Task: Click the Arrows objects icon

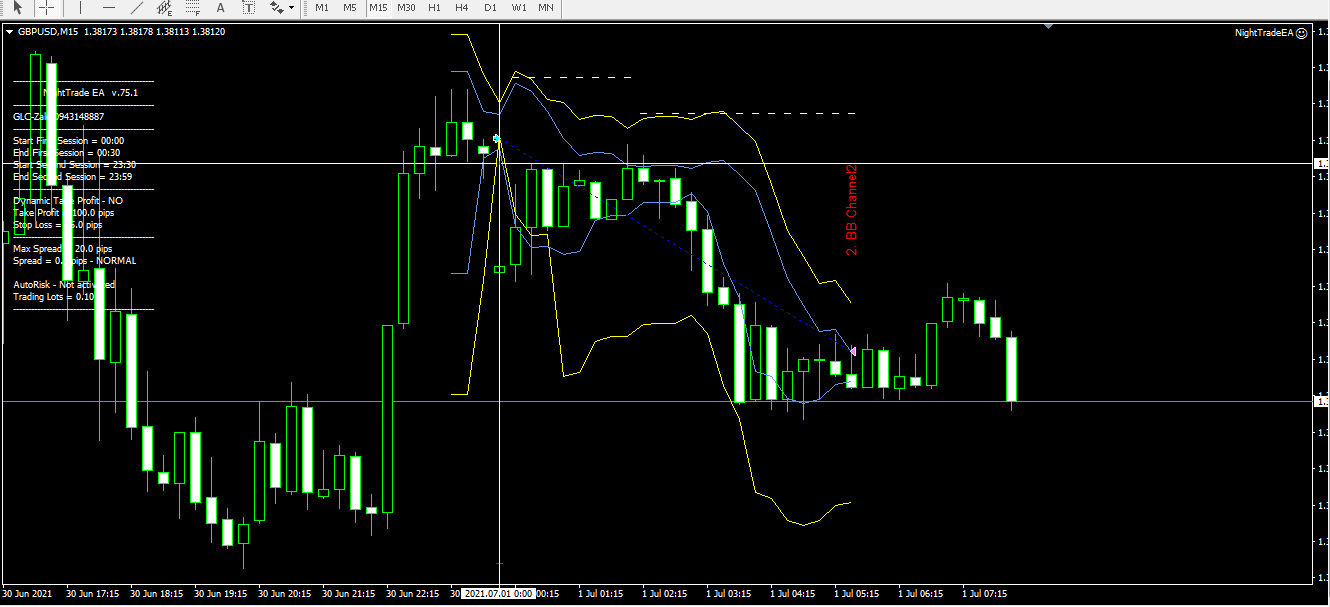Action: (x=276, y=7)
